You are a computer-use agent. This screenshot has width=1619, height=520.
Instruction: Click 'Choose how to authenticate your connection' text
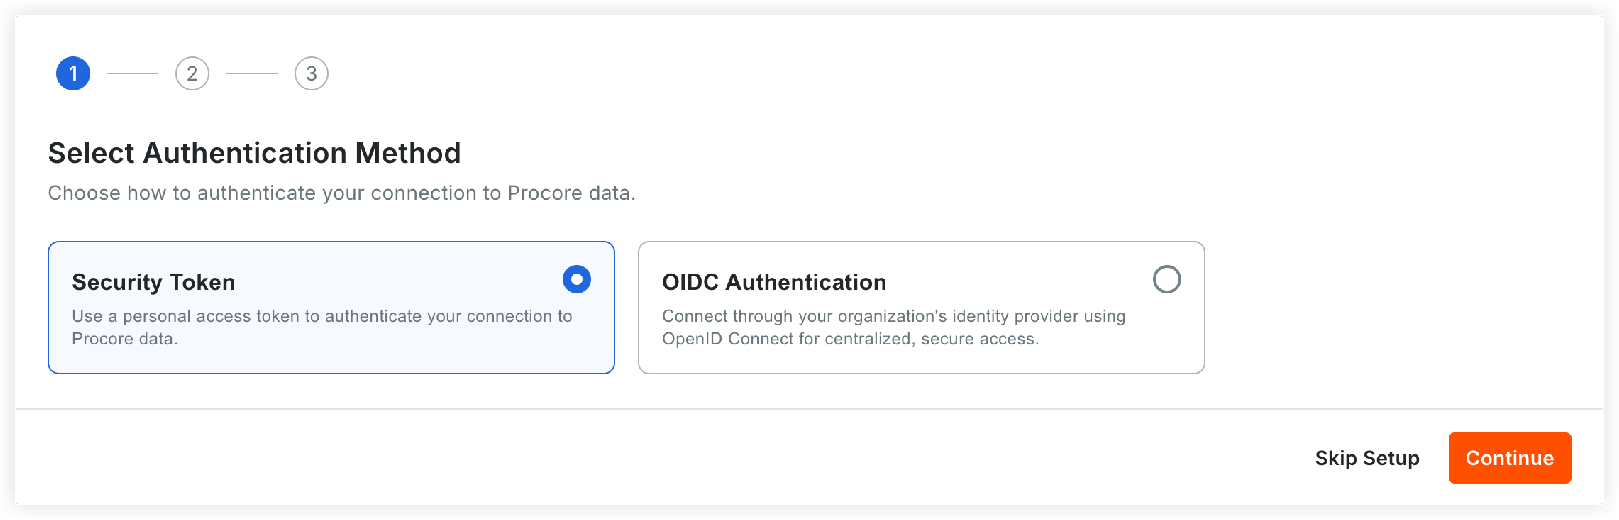tap(341, 193)
